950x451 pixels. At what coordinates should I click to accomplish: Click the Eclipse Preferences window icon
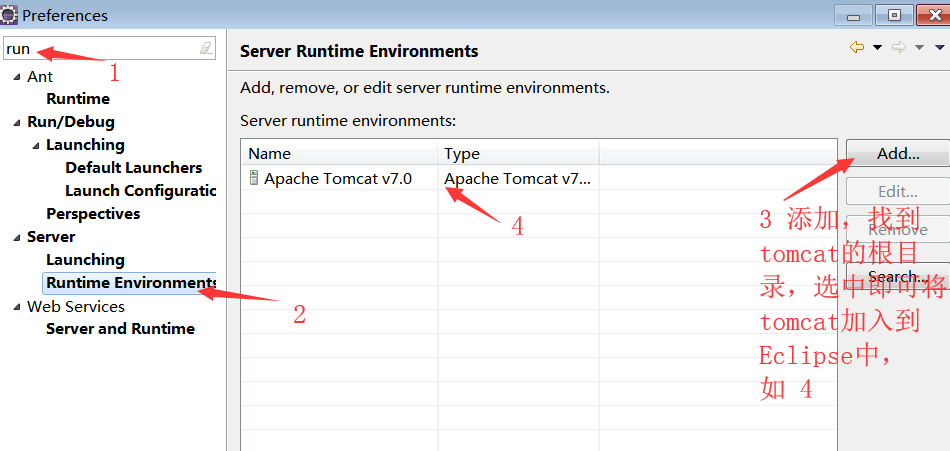9,15
